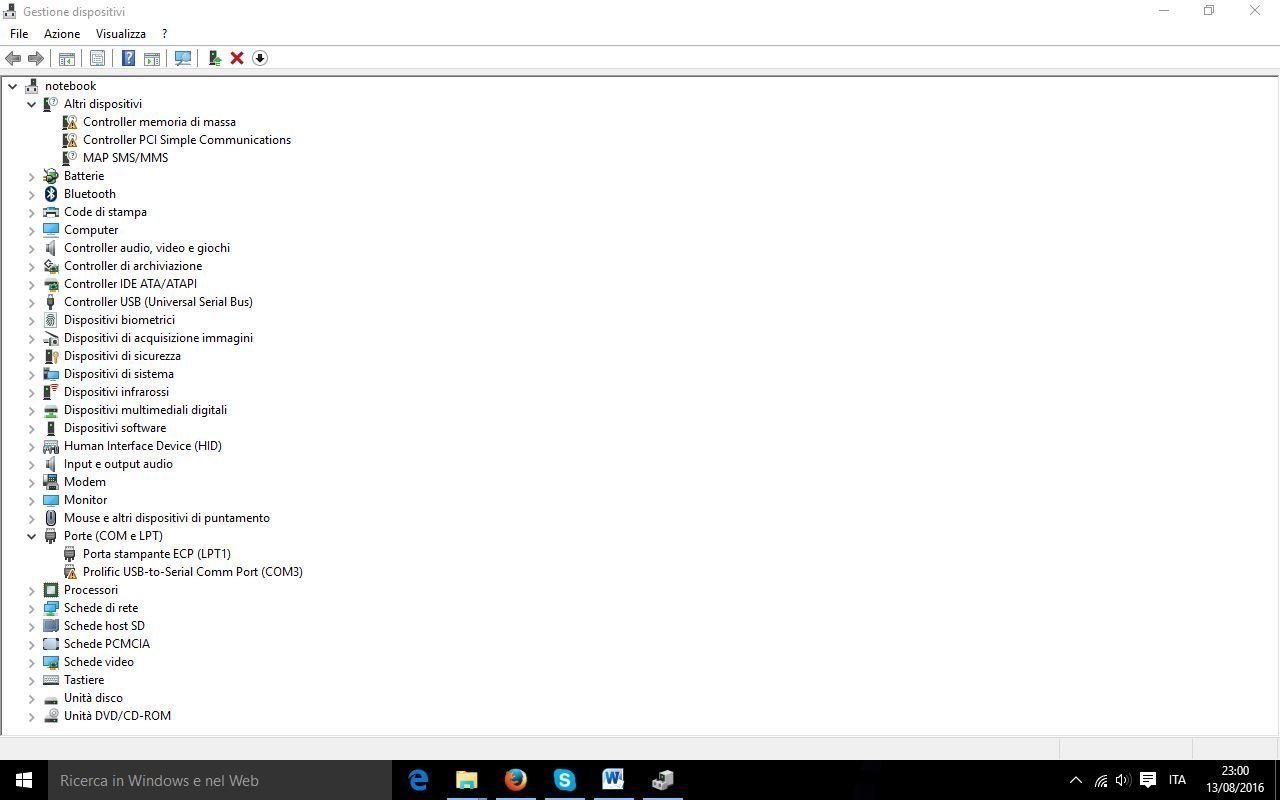Open the Properties toolbar icon

[x=97, y=58]
